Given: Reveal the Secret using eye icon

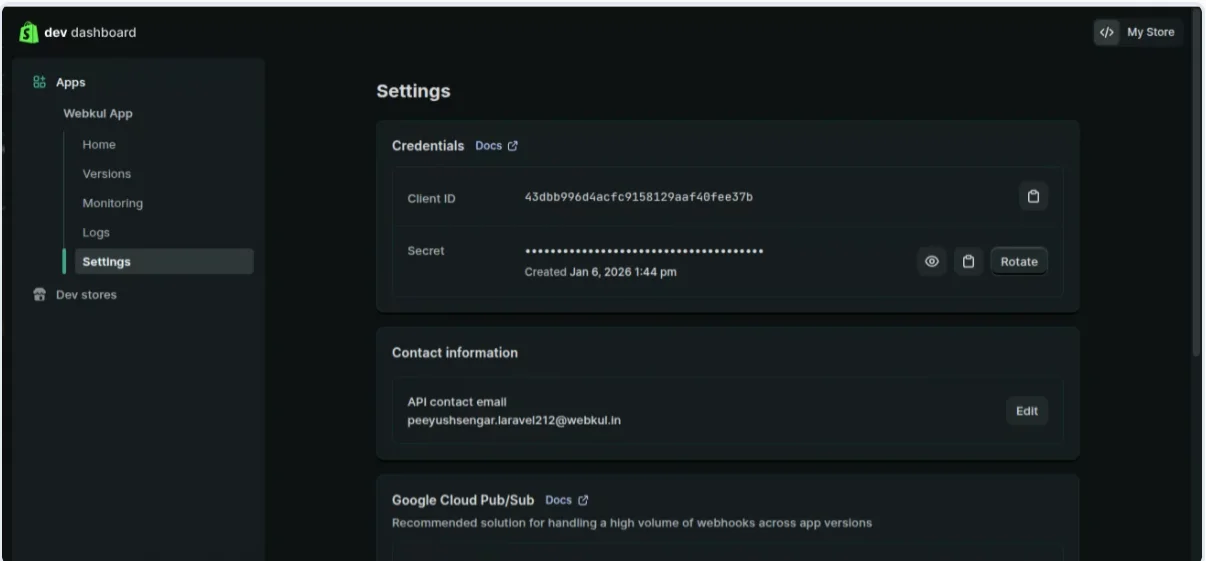Looking at the screenshot, I should (932, 261).
